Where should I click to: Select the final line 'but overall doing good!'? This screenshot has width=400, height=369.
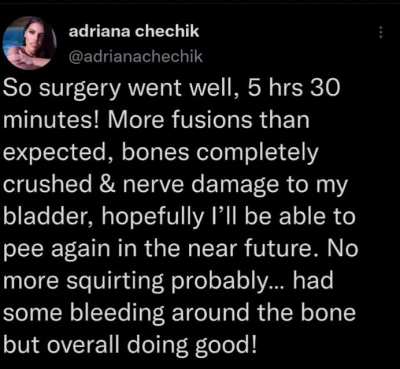(x=130, y=347)
